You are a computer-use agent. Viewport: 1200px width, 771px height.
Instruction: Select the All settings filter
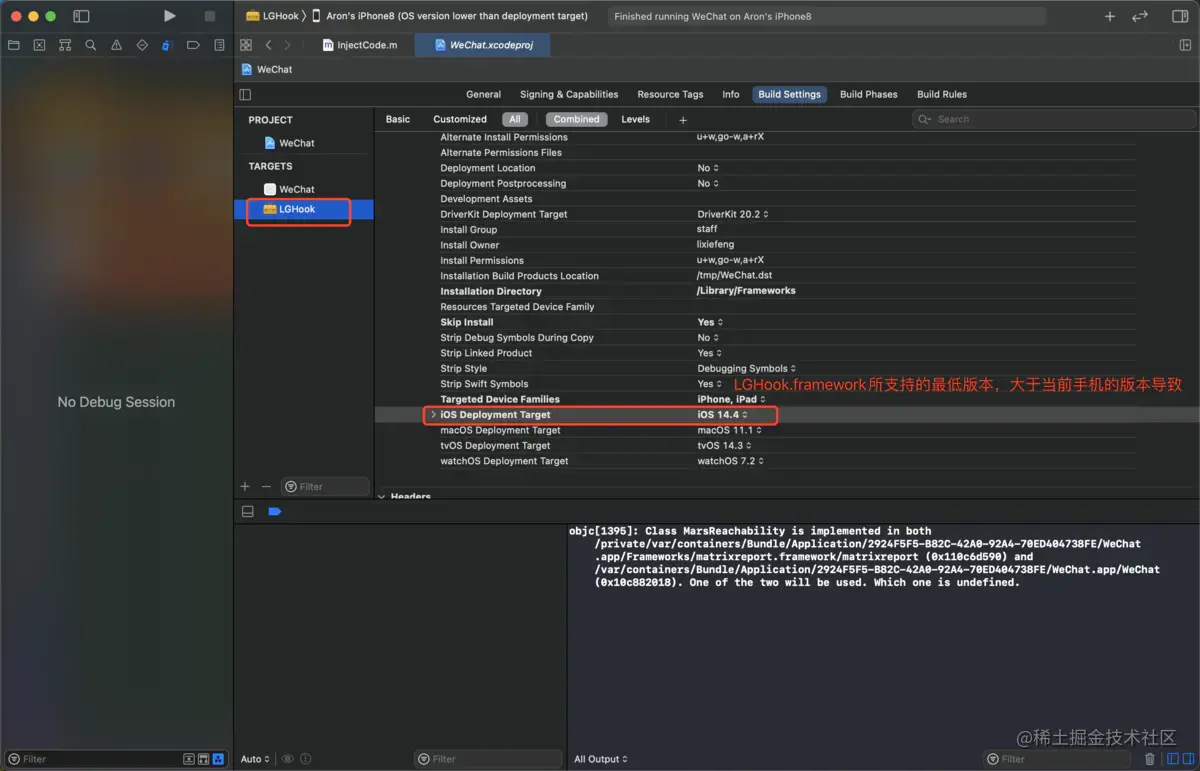pyautogui.click(x=515, y=119)
